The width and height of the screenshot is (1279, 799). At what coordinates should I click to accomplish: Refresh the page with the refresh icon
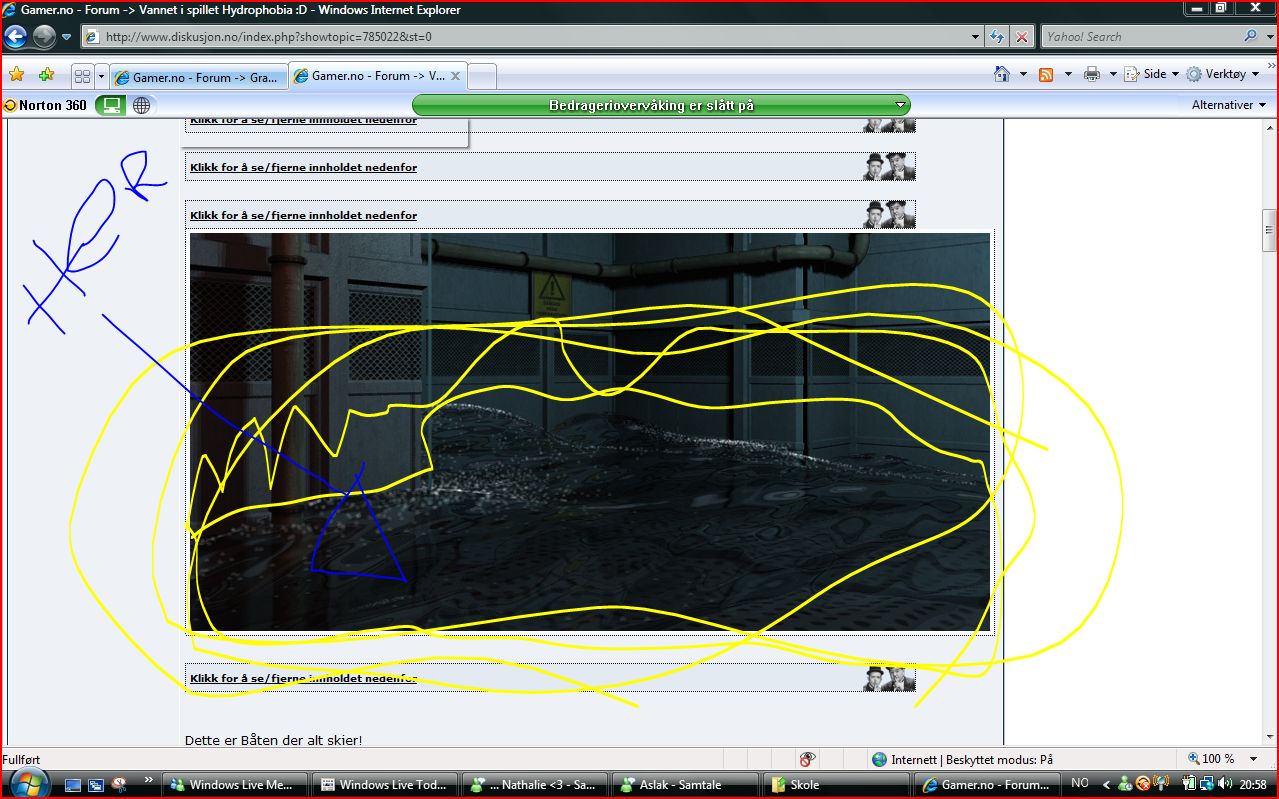click(x=997, y=37)
